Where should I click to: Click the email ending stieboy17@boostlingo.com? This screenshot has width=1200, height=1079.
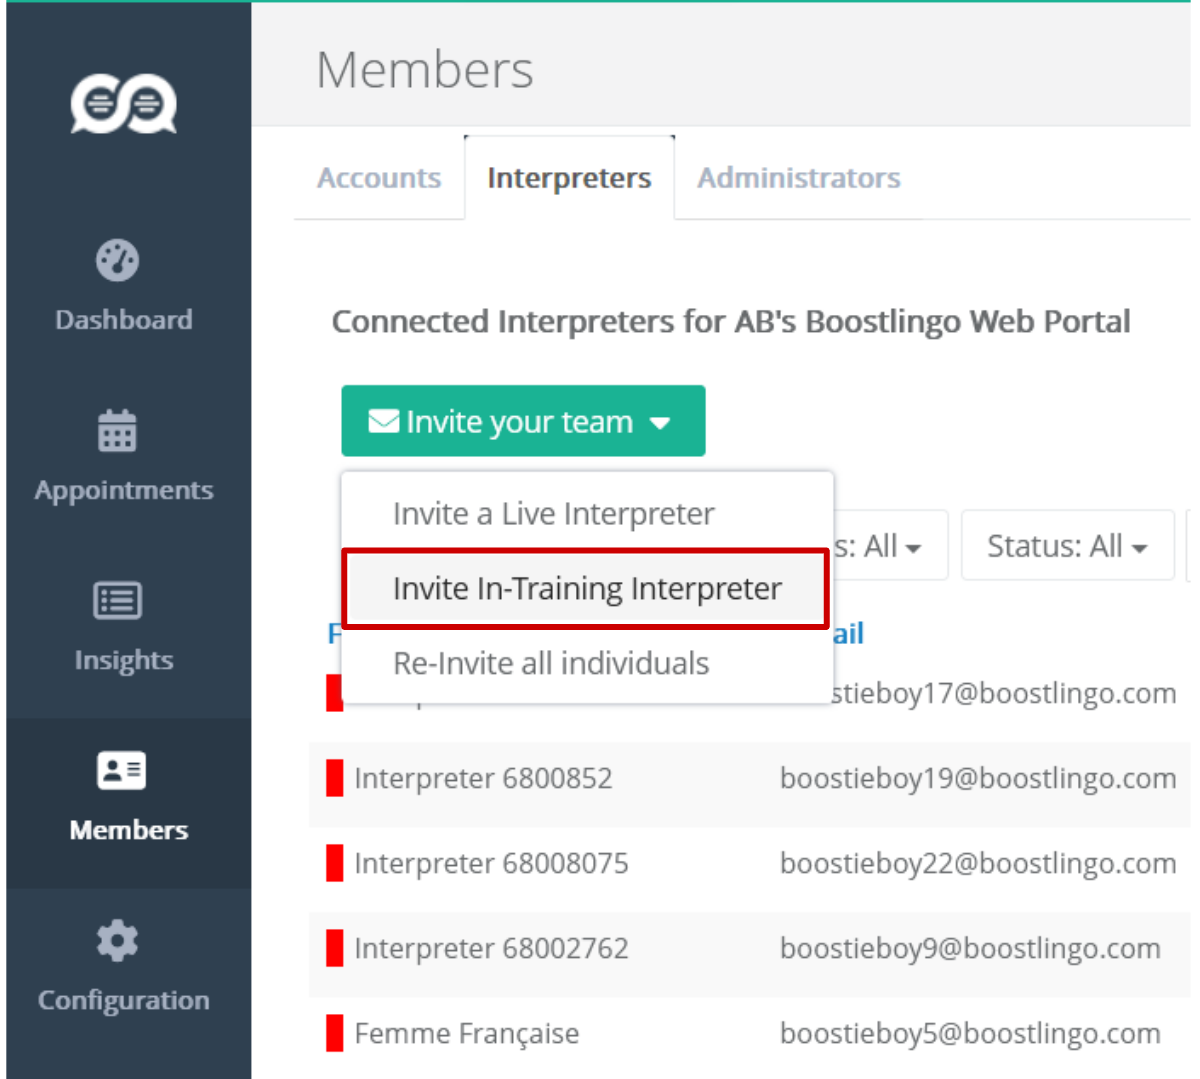pos(1004,693)
